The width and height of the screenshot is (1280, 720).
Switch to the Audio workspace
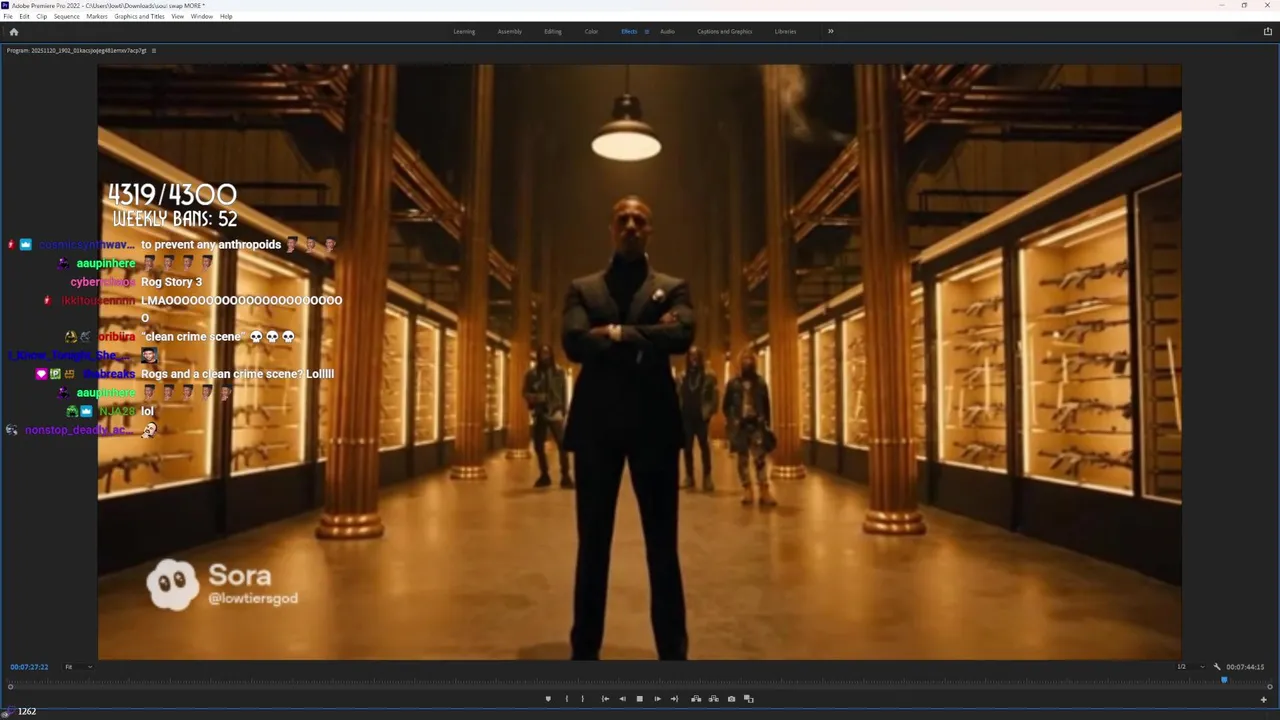click(x=667, y=32)
